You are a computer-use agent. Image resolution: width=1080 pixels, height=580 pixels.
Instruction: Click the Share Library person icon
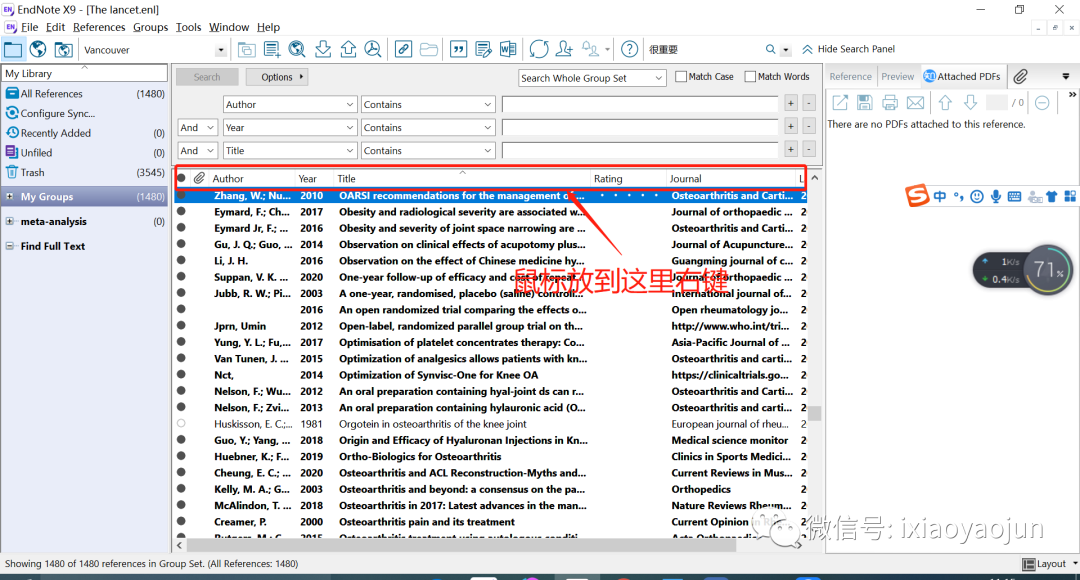564,50
